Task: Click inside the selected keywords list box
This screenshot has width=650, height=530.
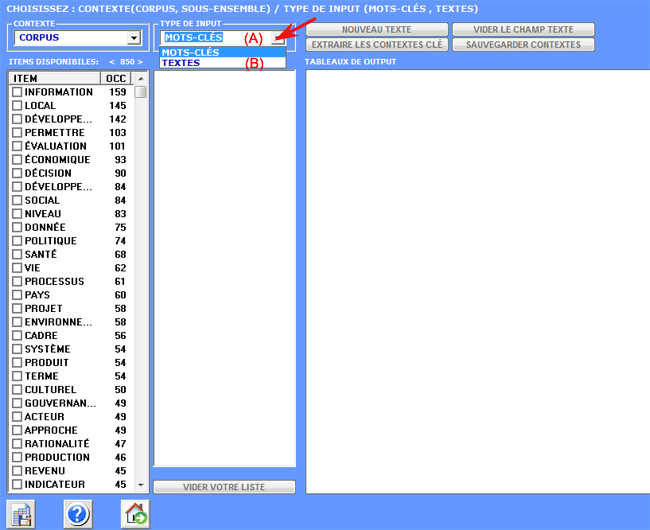Action: coord(224,269)
